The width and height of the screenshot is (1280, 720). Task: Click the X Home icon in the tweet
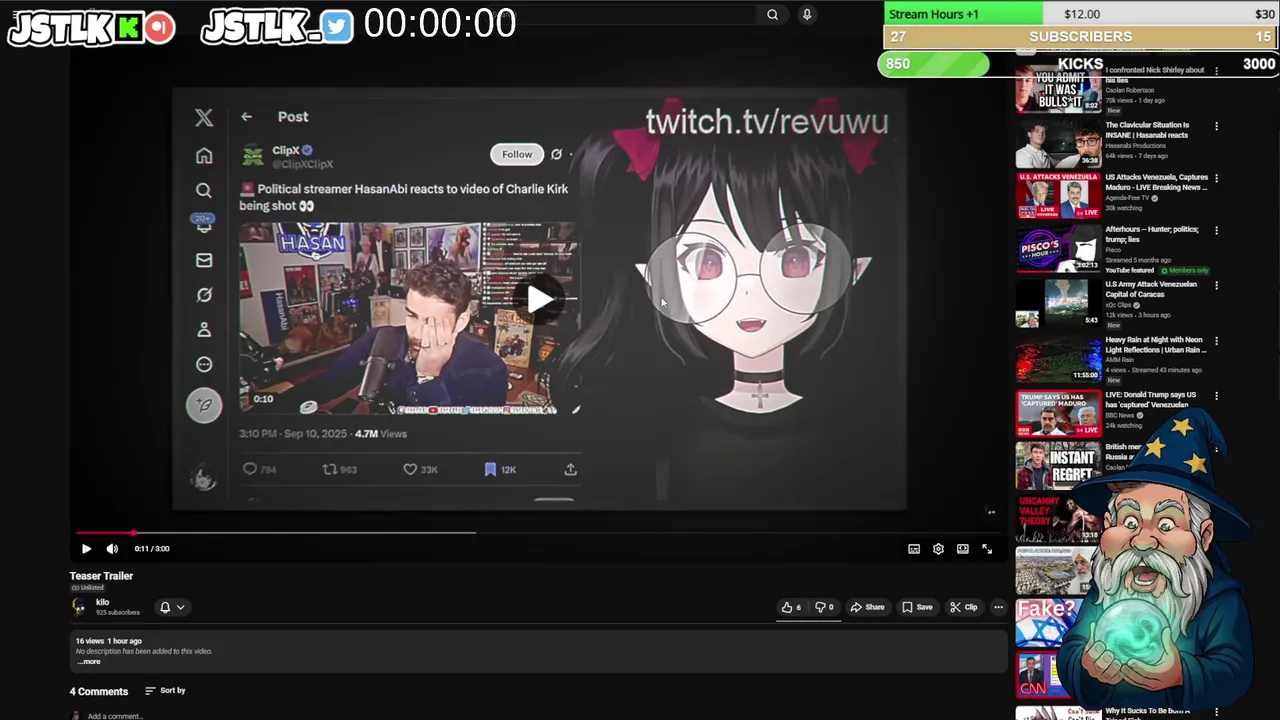204,156
